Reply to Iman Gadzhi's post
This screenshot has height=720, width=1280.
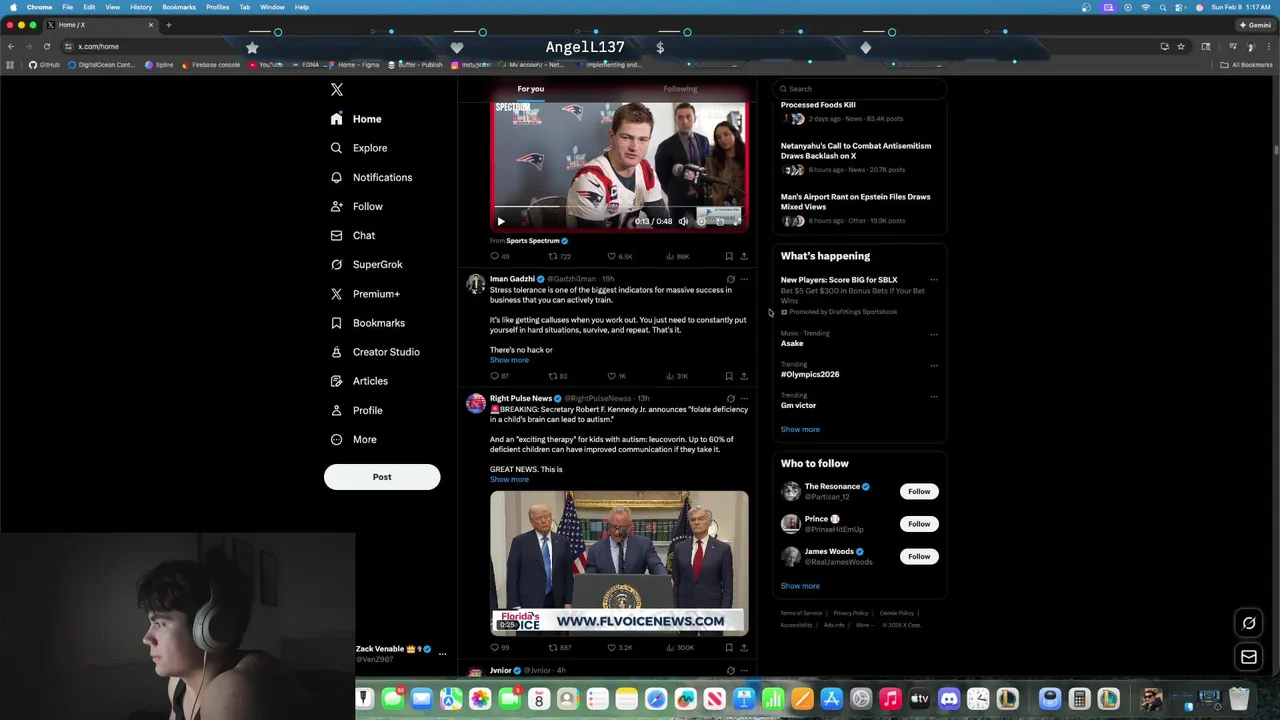(x=499, y=376)
